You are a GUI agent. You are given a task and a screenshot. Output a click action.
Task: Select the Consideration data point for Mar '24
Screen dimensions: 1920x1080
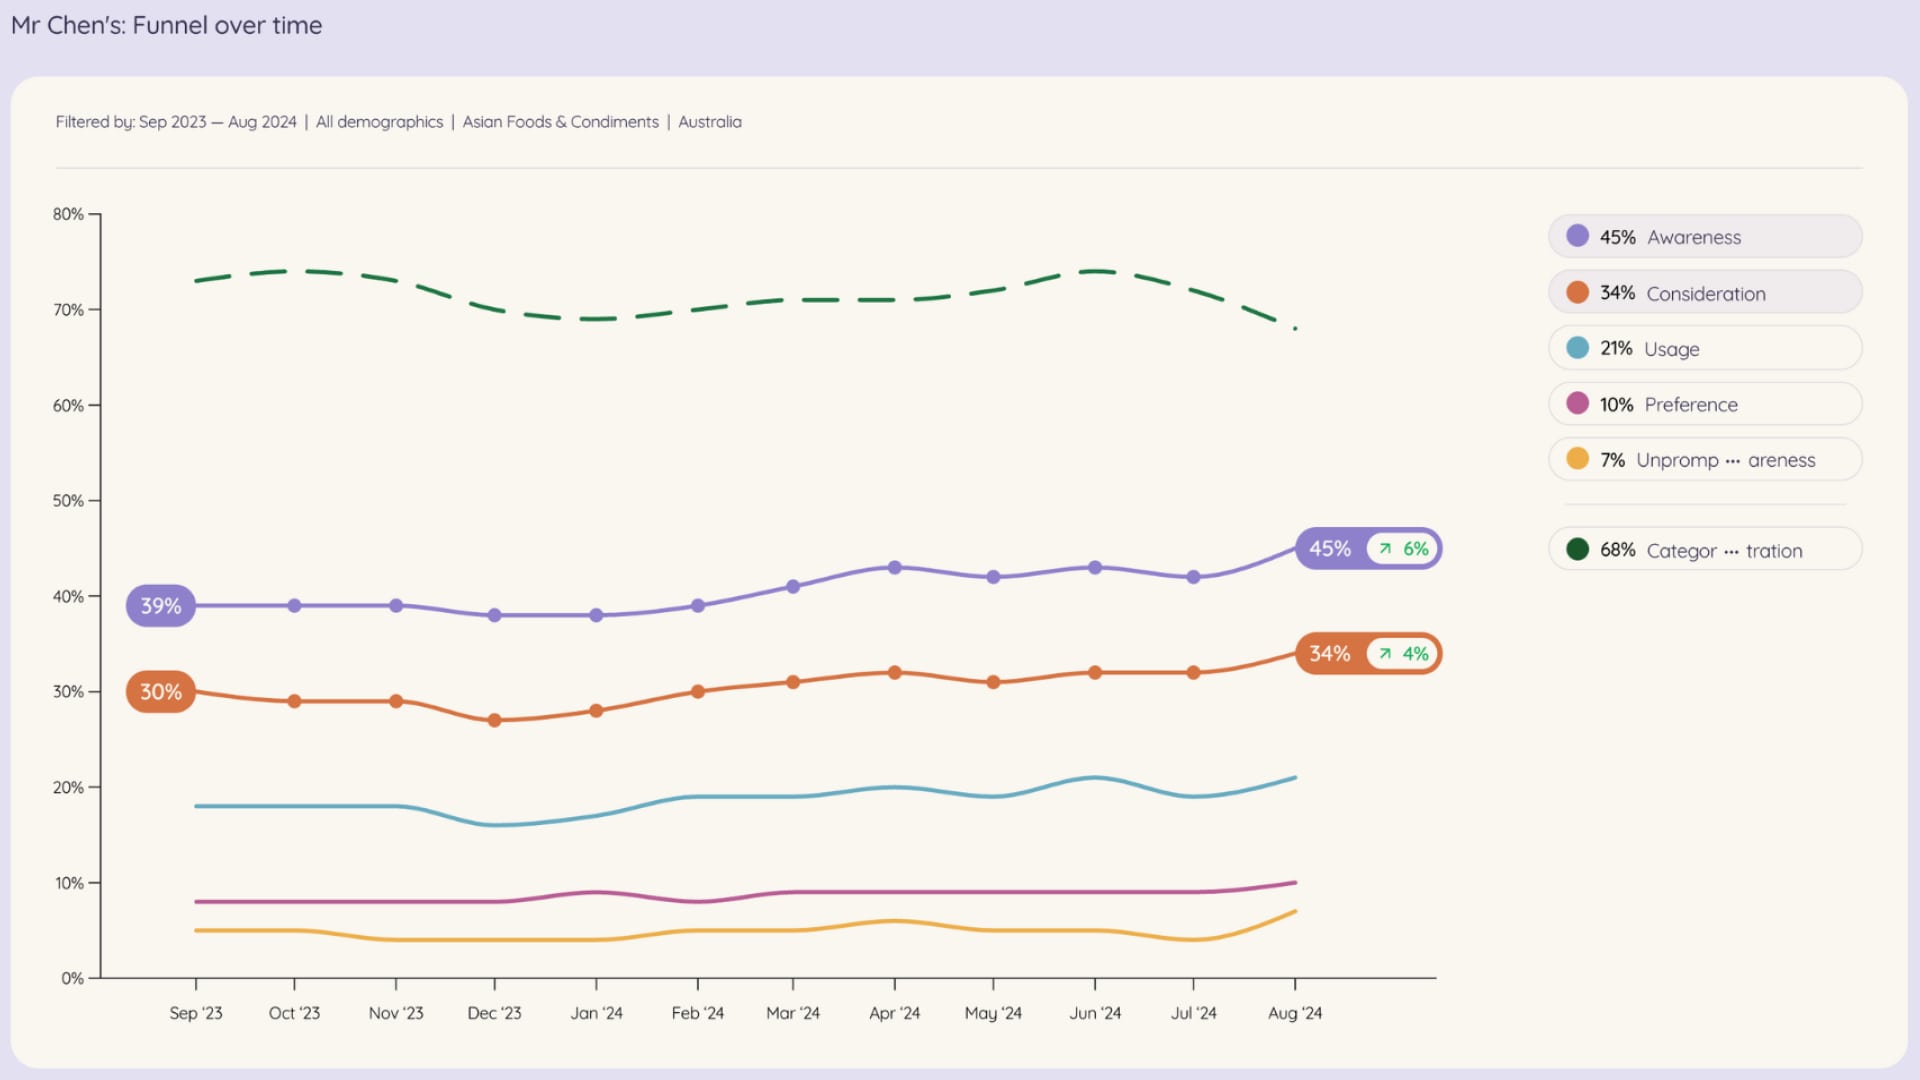click(793, 683)
